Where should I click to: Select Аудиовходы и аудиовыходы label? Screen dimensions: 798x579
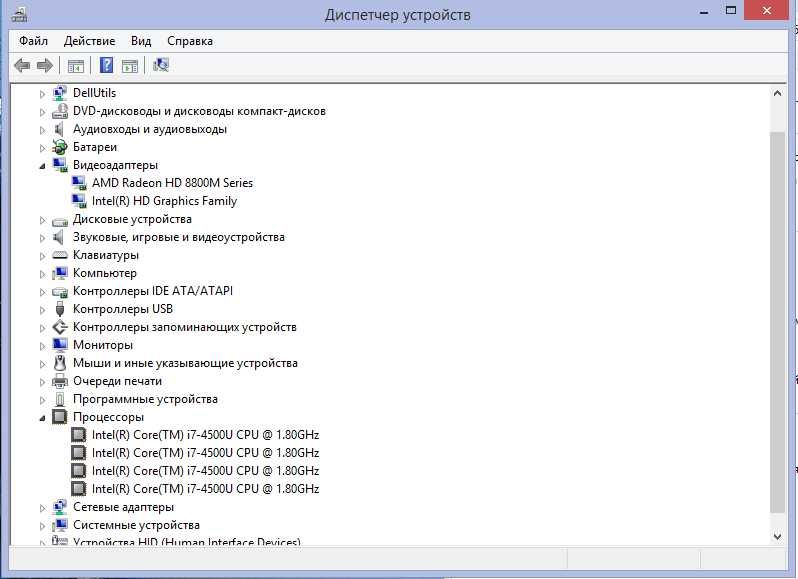150,129
